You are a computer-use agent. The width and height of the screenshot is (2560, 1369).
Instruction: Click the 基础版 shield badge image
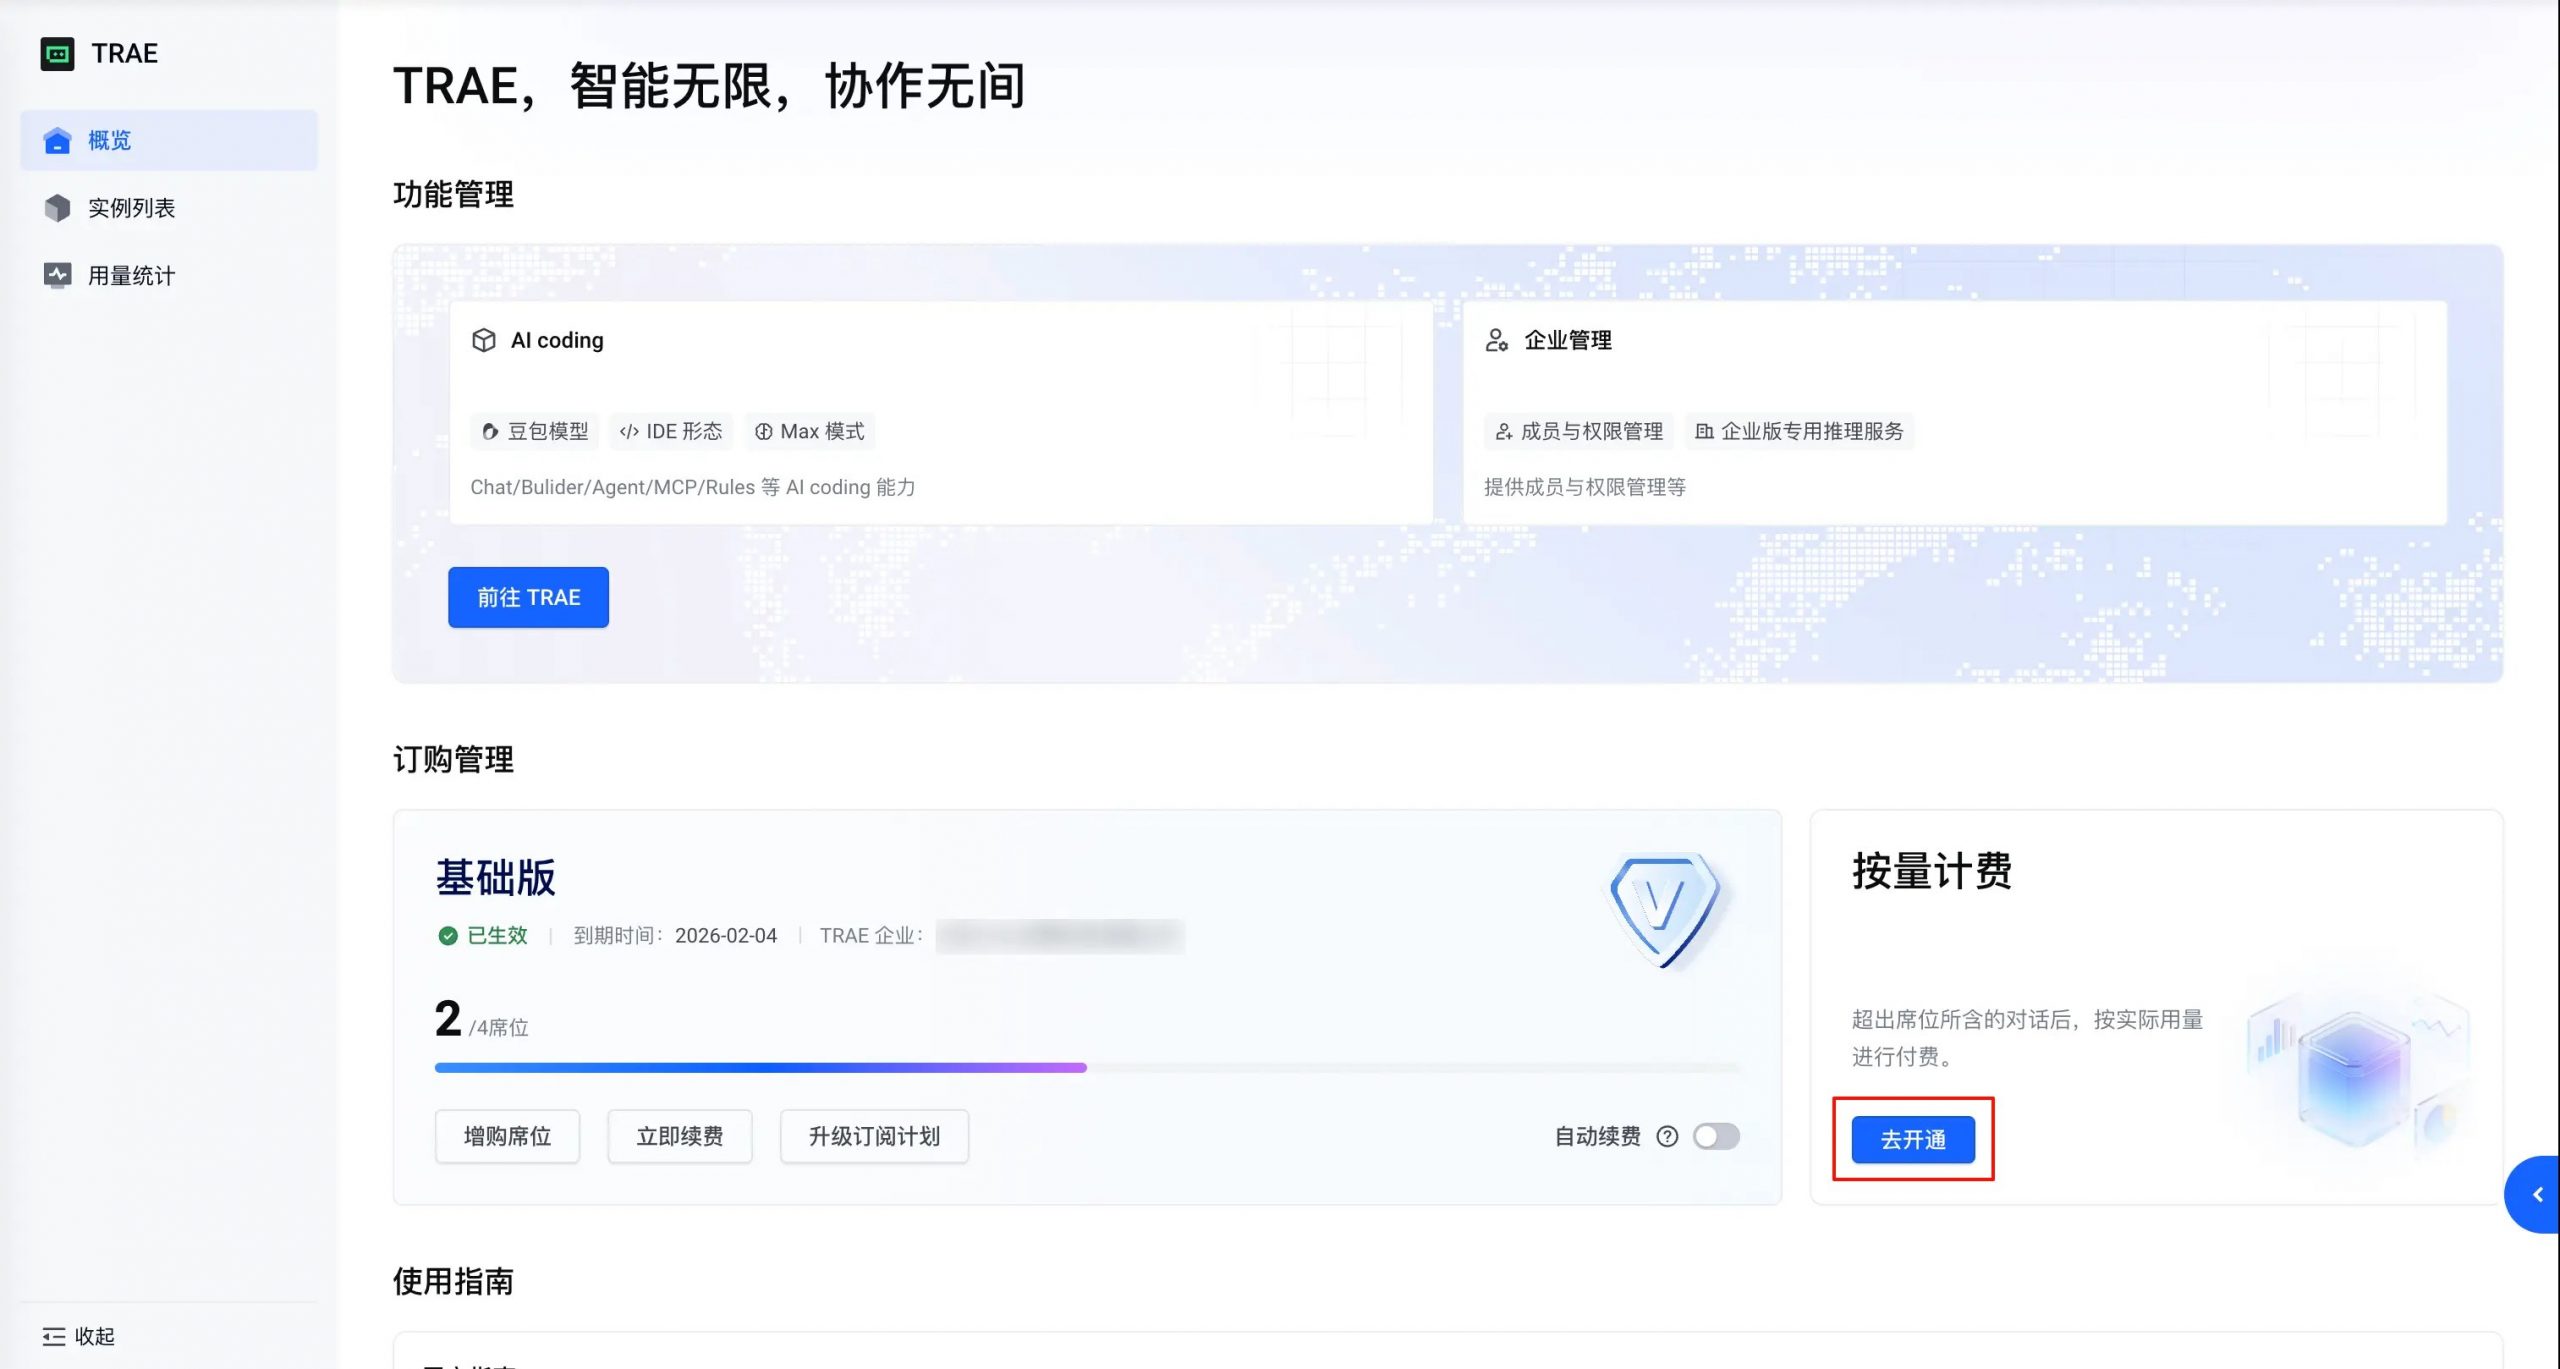[x=1665, y=910]
